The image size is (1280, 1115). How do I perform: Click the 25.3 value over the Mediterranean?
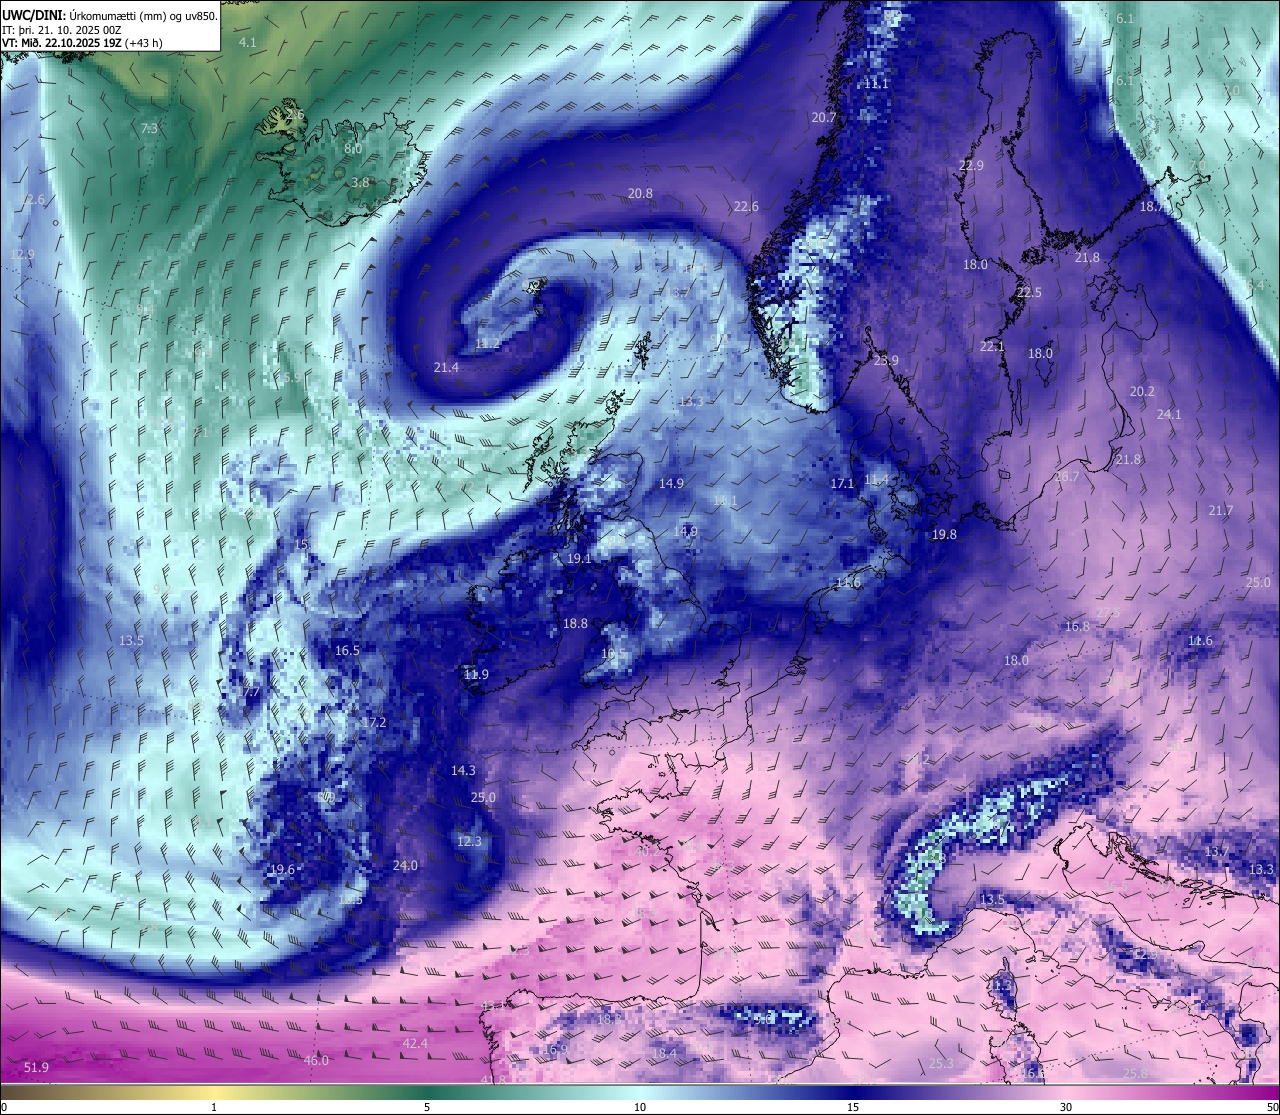(941, 1064)
